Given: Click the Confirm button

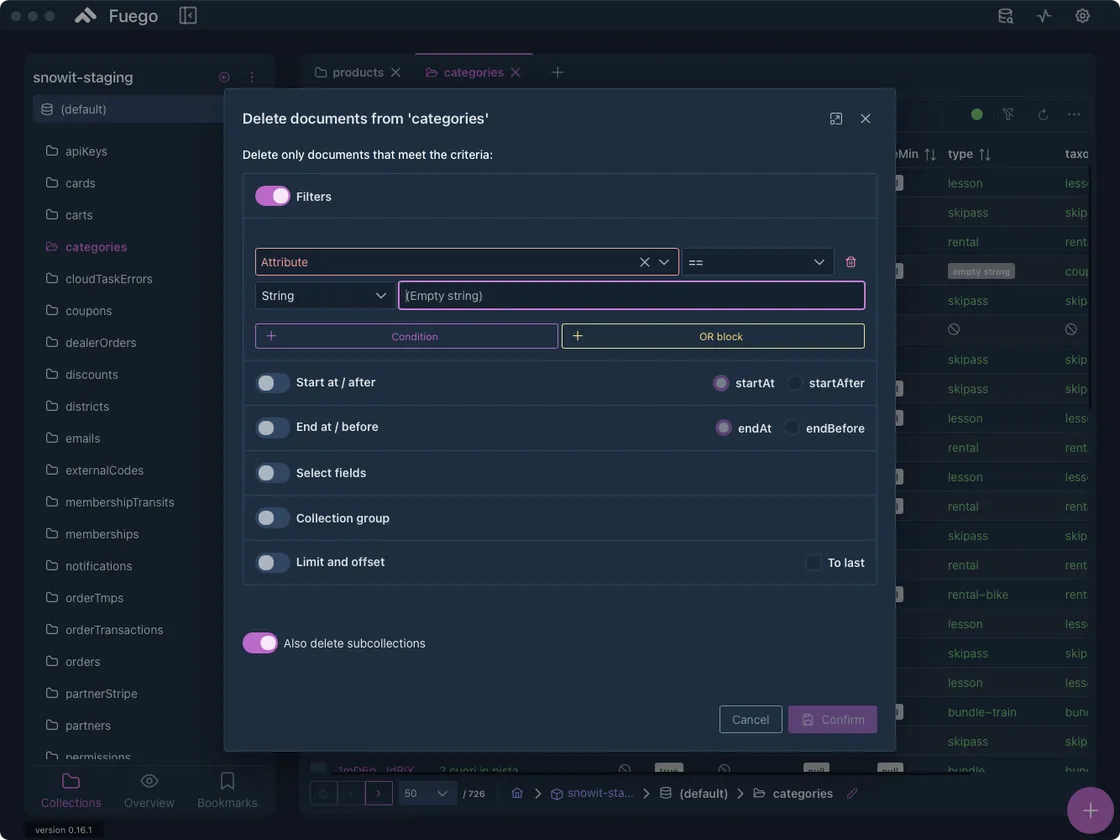Looking at the screenshot, I should [832, 719].
